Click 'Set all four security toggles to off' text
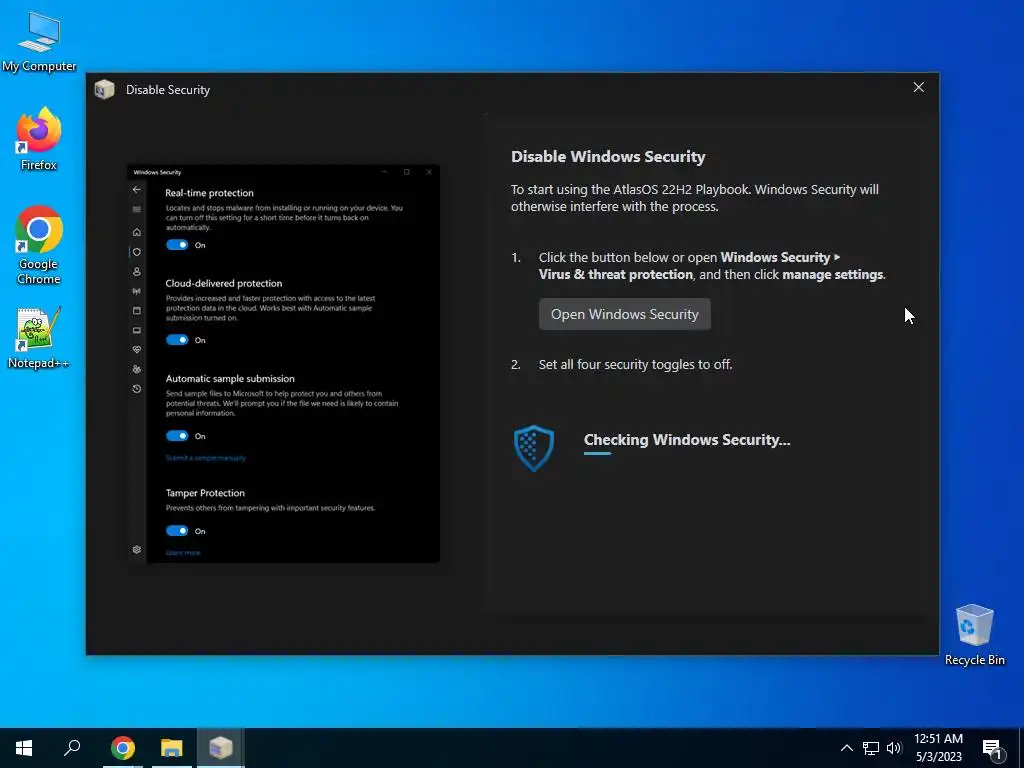This screenshot has width=1024, height=768. tap(635, 364)
